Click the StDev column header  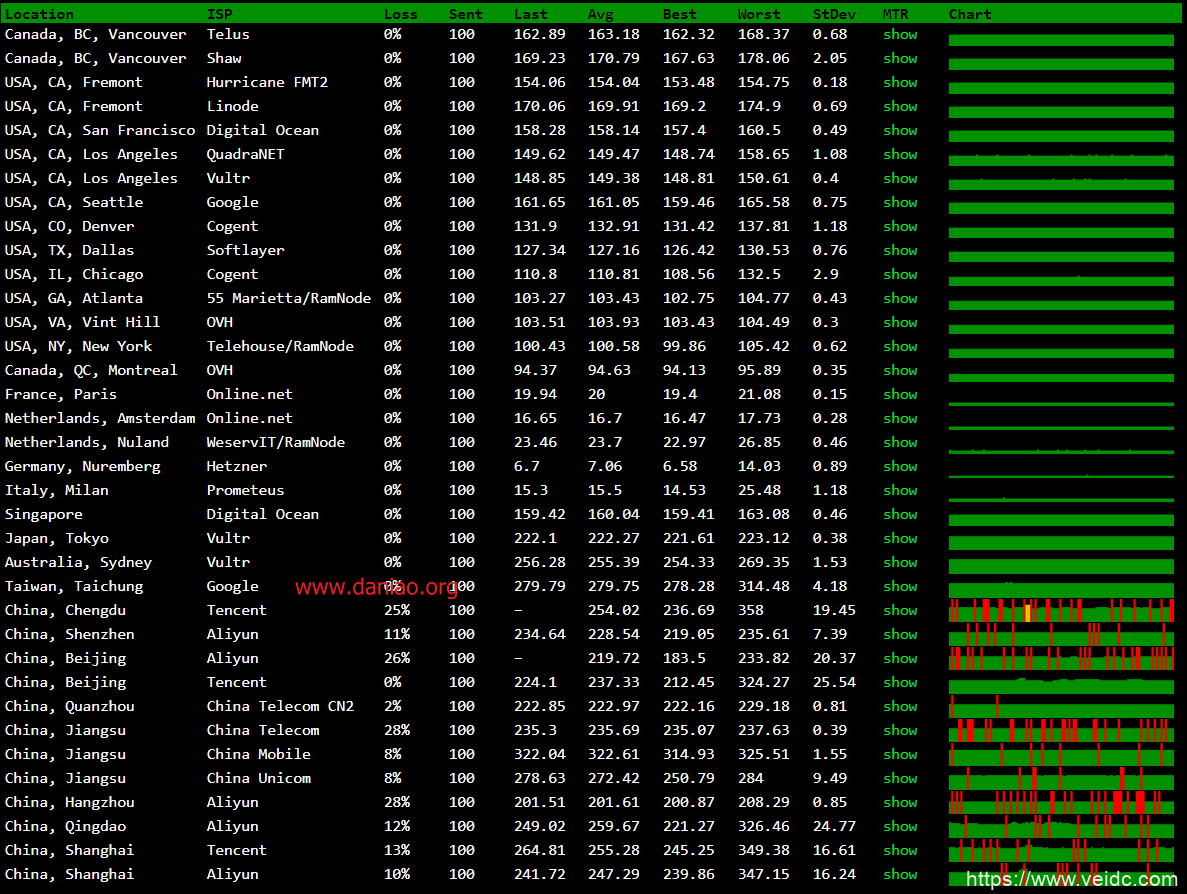833,14
